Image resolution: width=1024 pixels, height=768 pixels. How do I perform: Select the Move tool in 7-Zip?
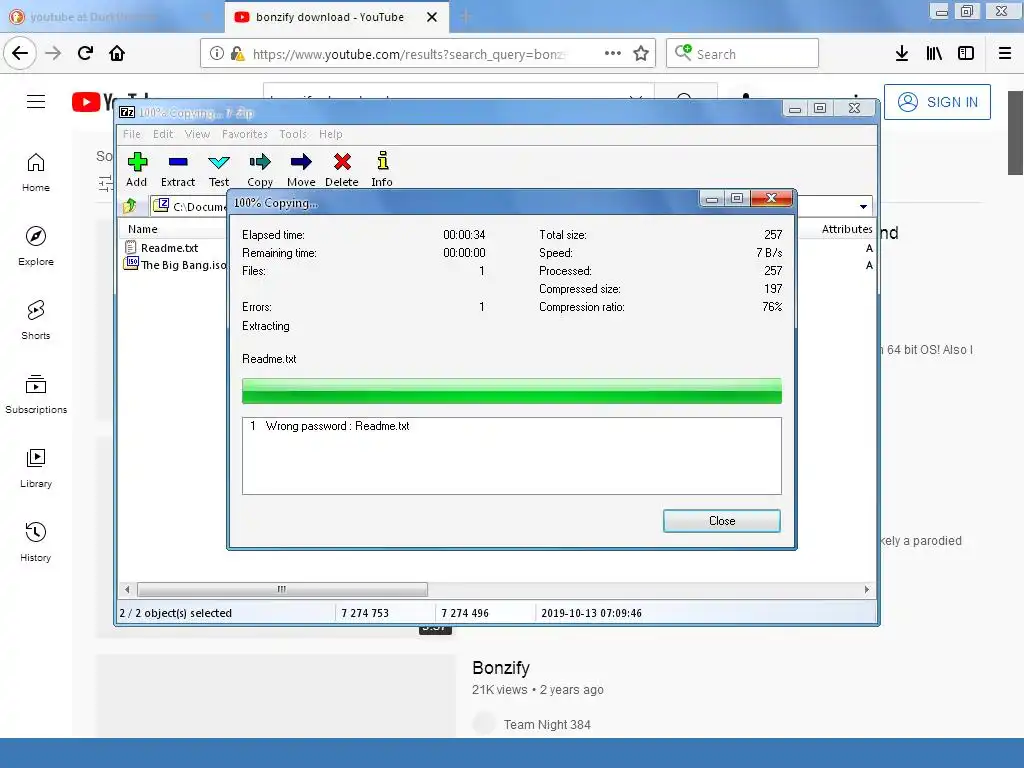click(301, 169)
